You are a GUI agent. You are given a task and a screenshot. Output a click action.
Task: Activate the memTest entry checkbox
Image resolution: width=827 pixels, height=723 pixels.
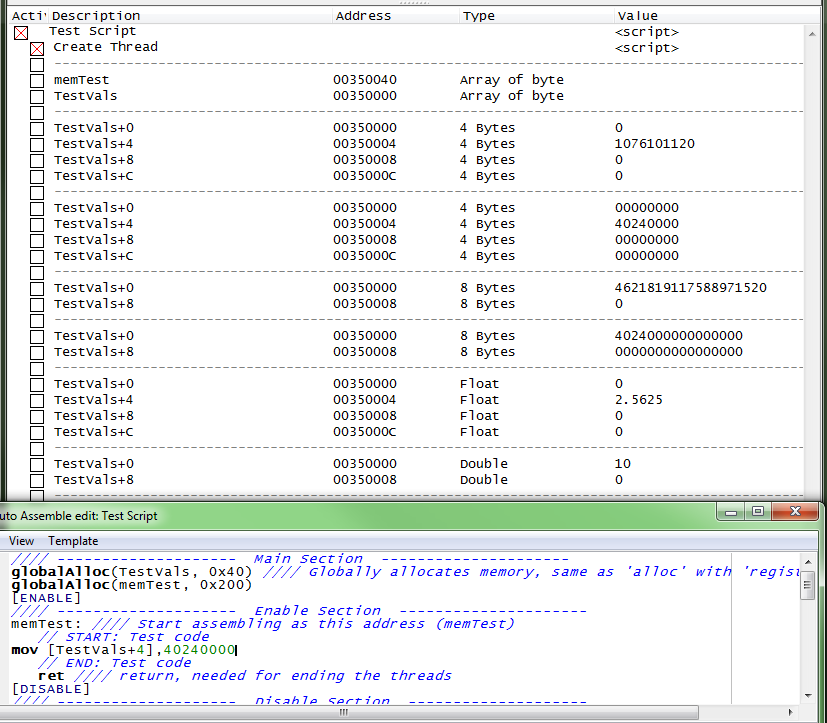(37, 81)
